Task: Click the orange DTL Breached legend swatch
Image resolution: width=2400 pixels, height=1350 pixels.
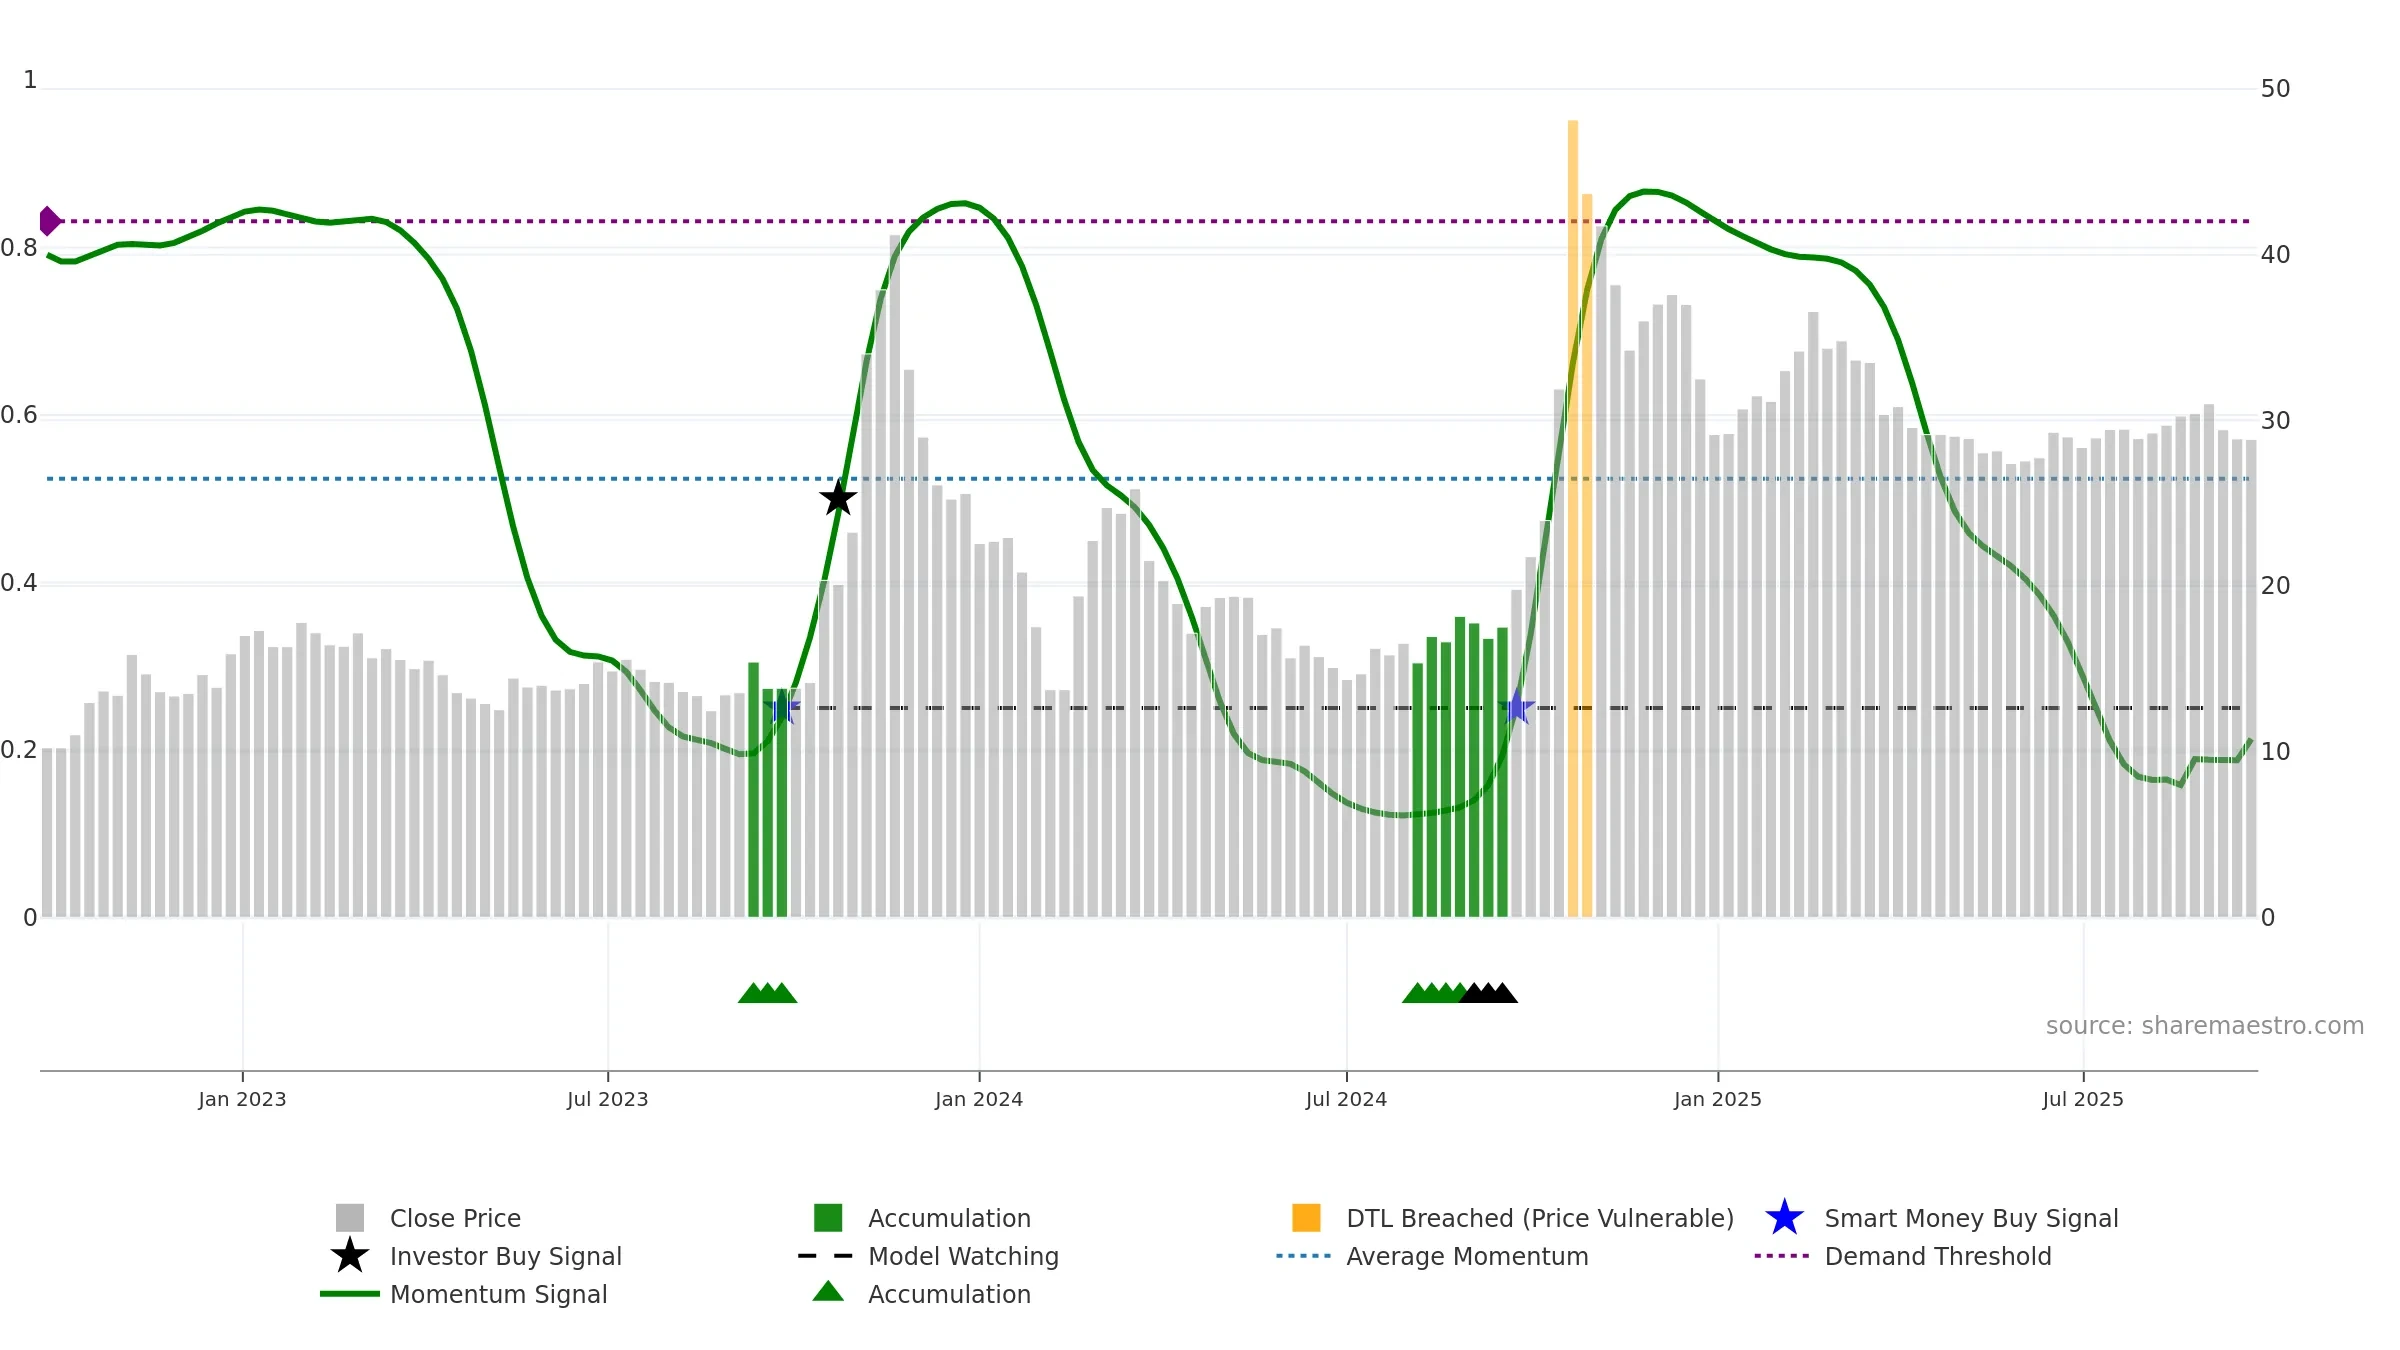Action: 1306,1218
